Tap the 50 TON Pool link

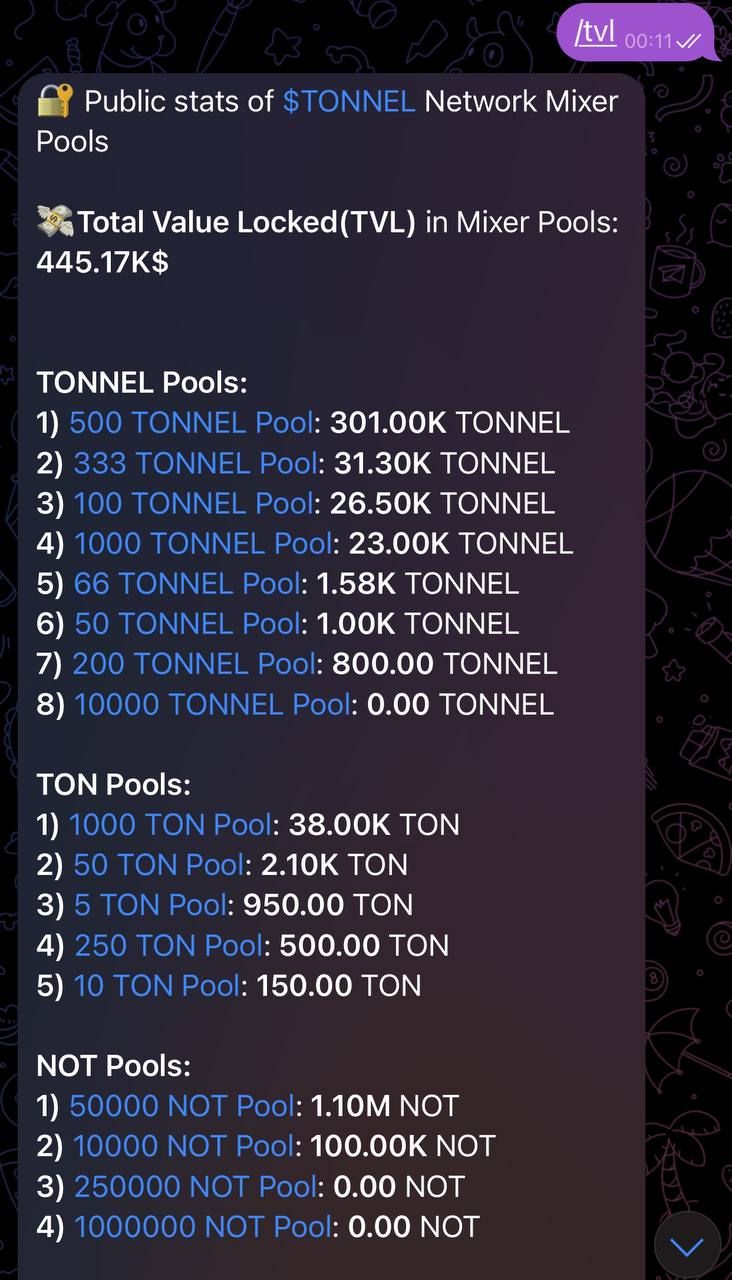click(160, 865)
